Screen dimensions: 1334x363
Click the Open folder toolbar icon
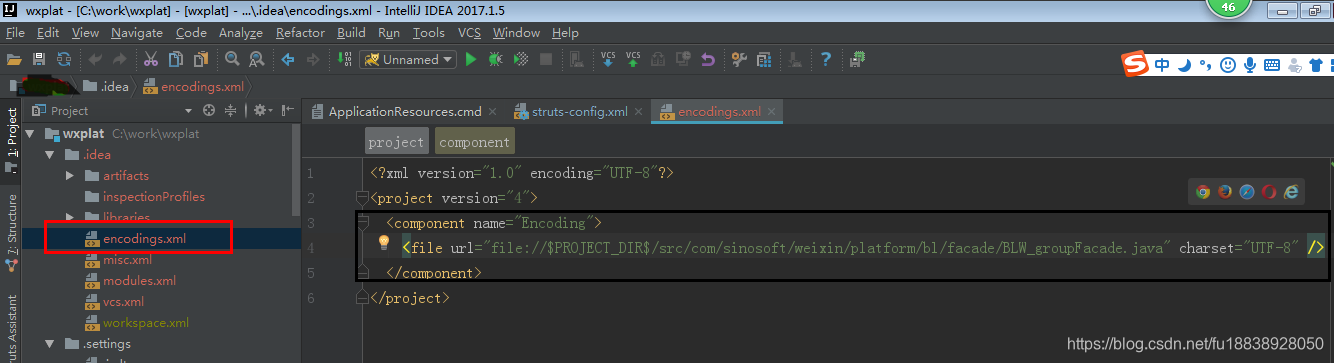15,59
